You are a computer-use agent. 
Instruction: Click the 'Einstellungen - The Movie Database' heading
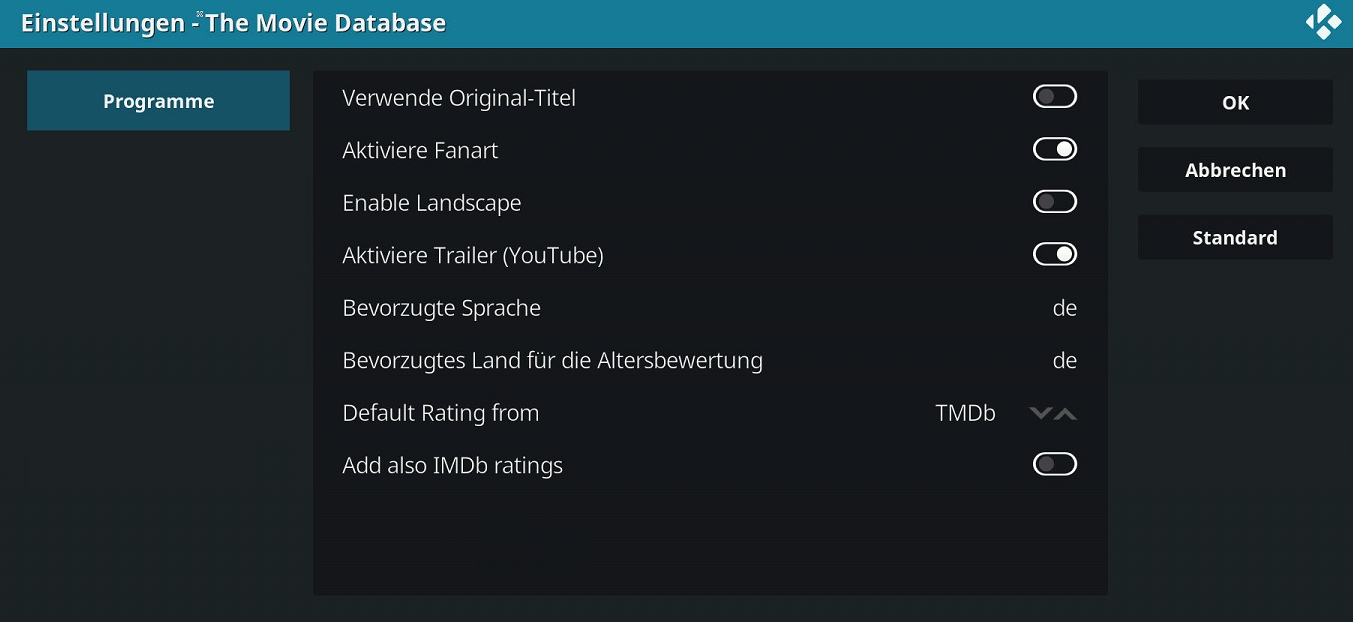coord(233,23)
